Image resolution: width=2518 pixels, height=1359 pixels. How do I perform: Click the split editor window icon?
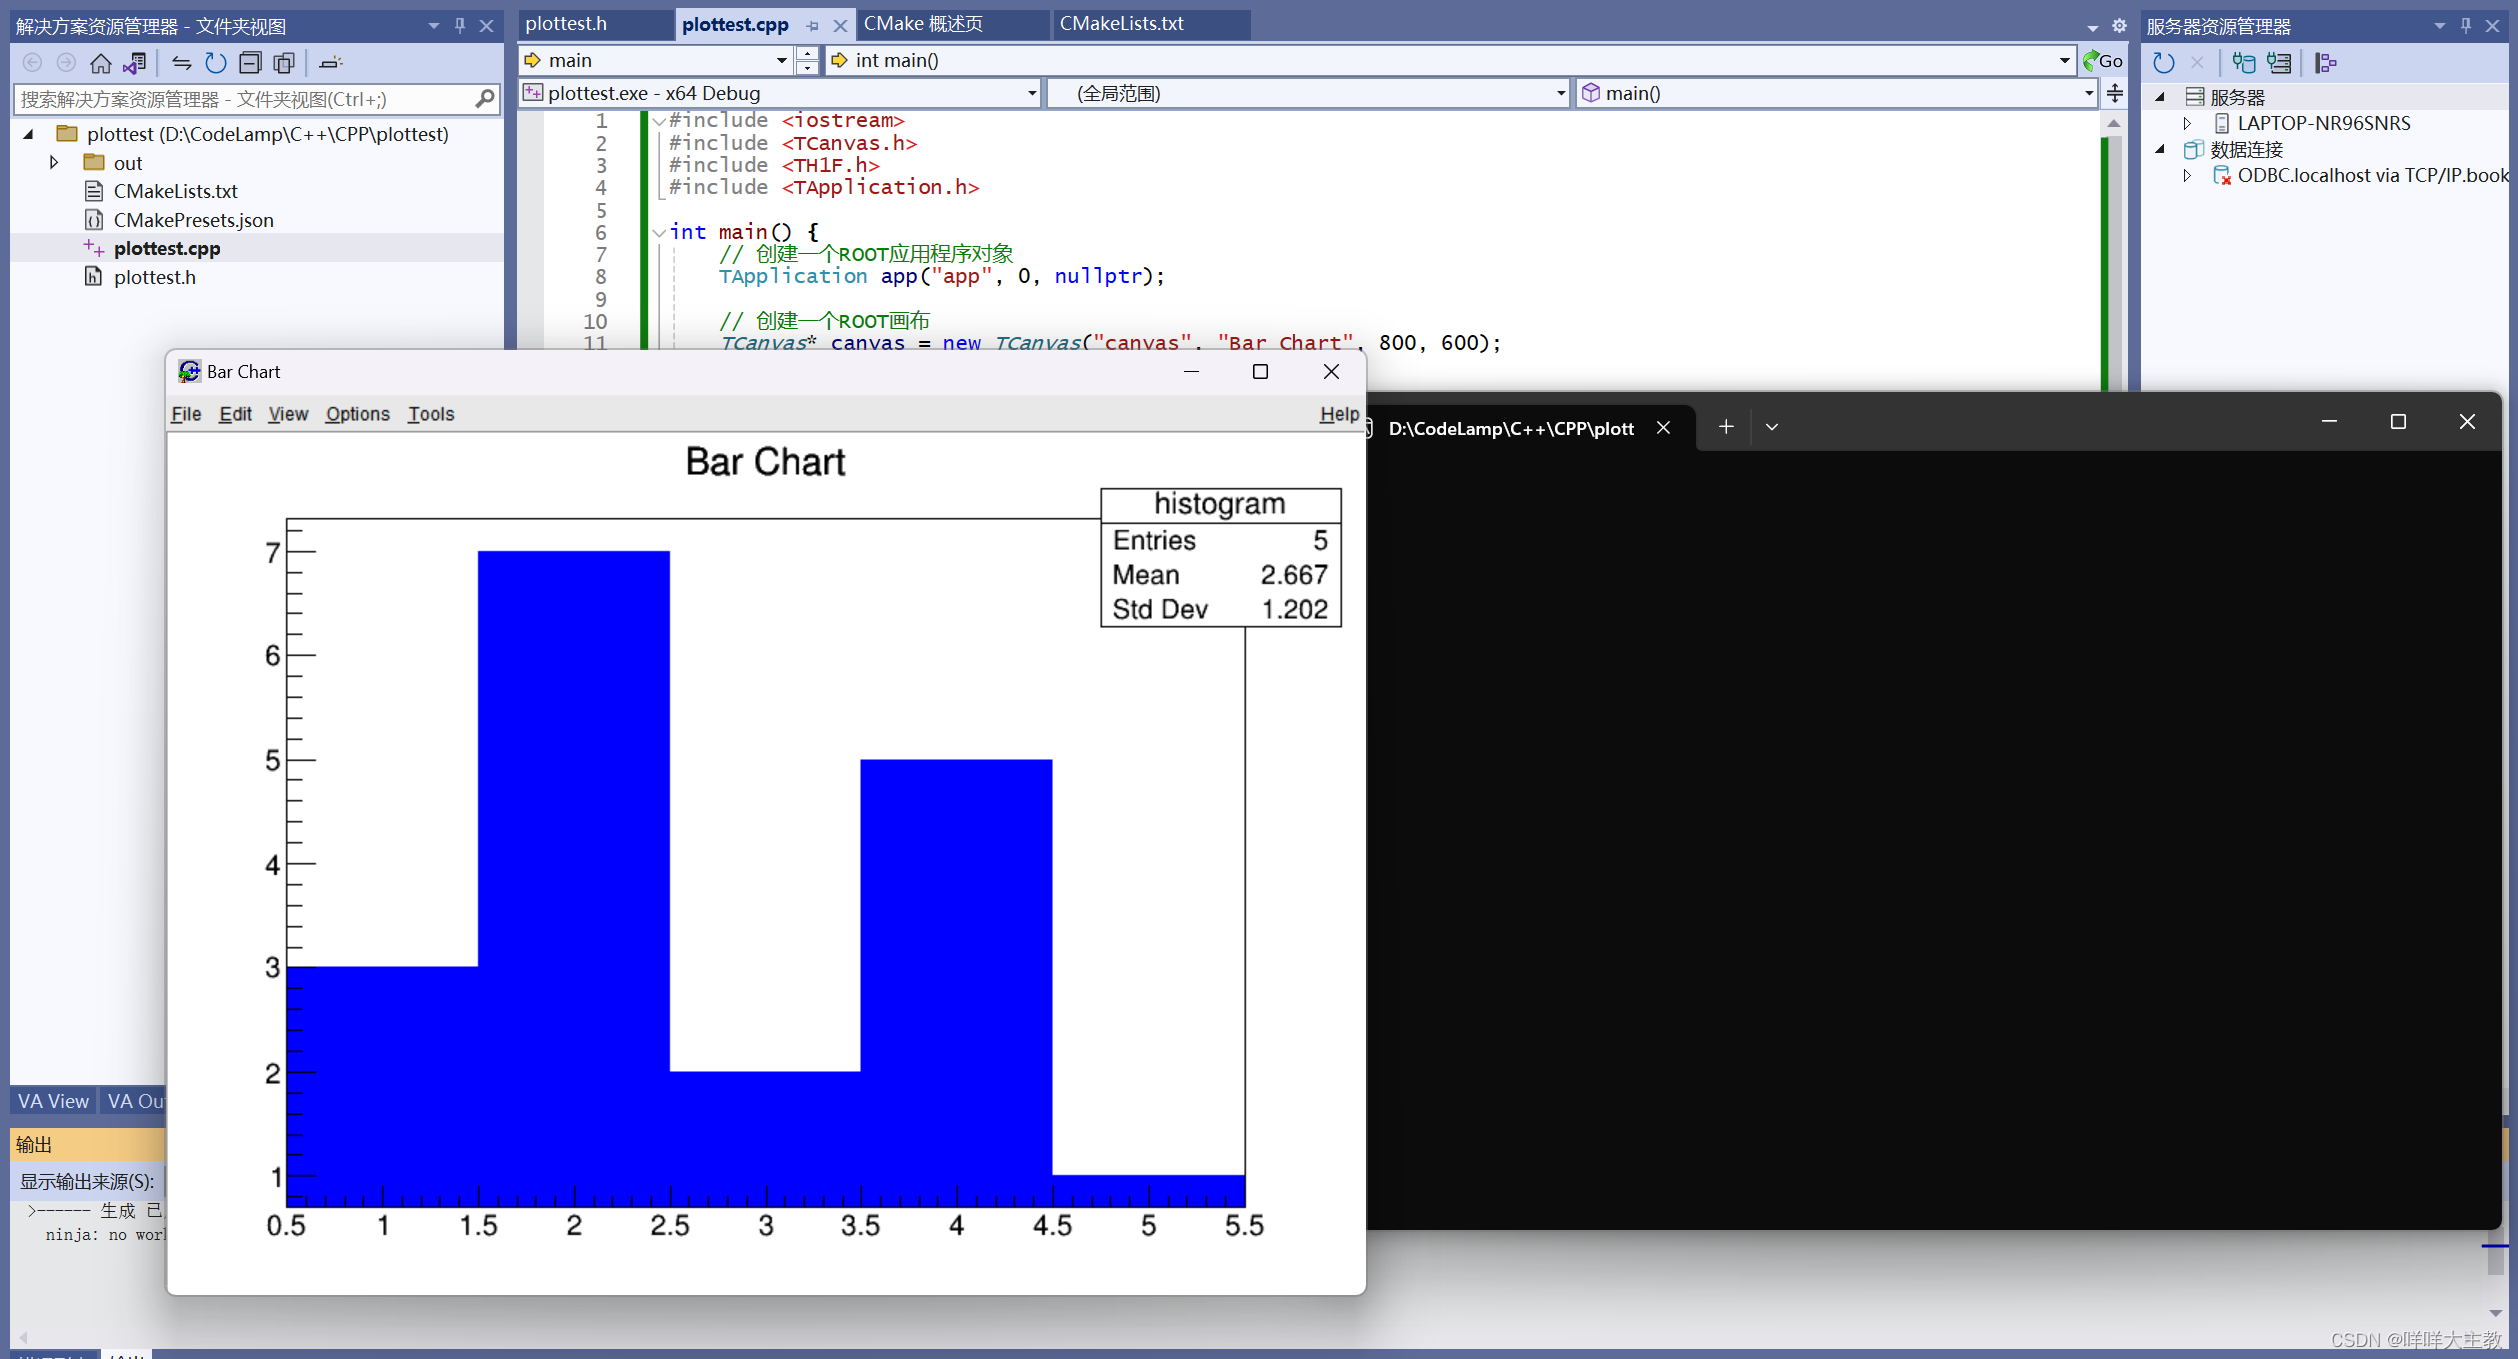tap(2114, 93)
